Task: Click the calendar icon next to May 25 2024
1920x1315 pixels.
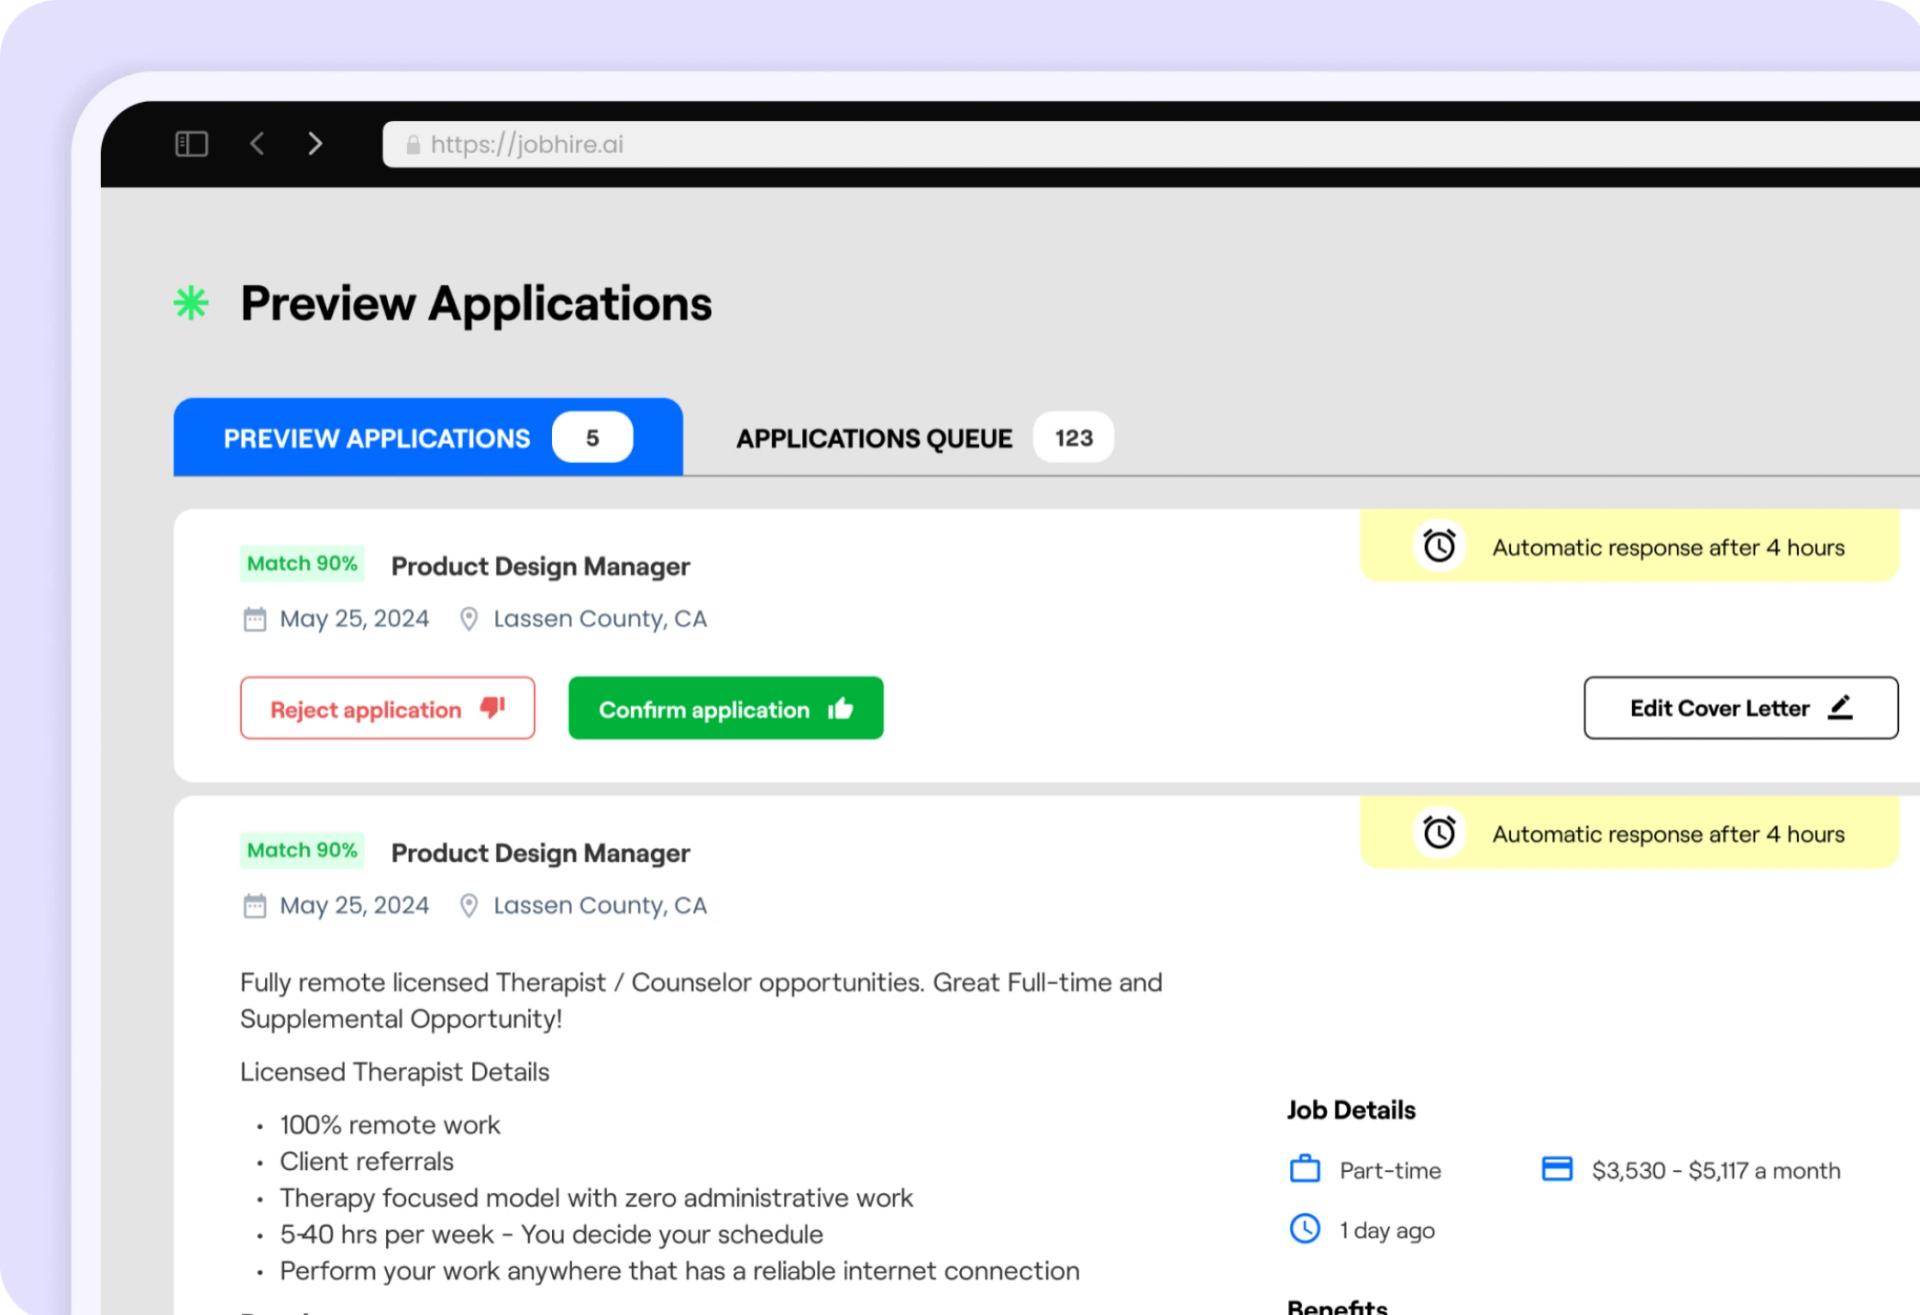Action: [x=254, y=619]
